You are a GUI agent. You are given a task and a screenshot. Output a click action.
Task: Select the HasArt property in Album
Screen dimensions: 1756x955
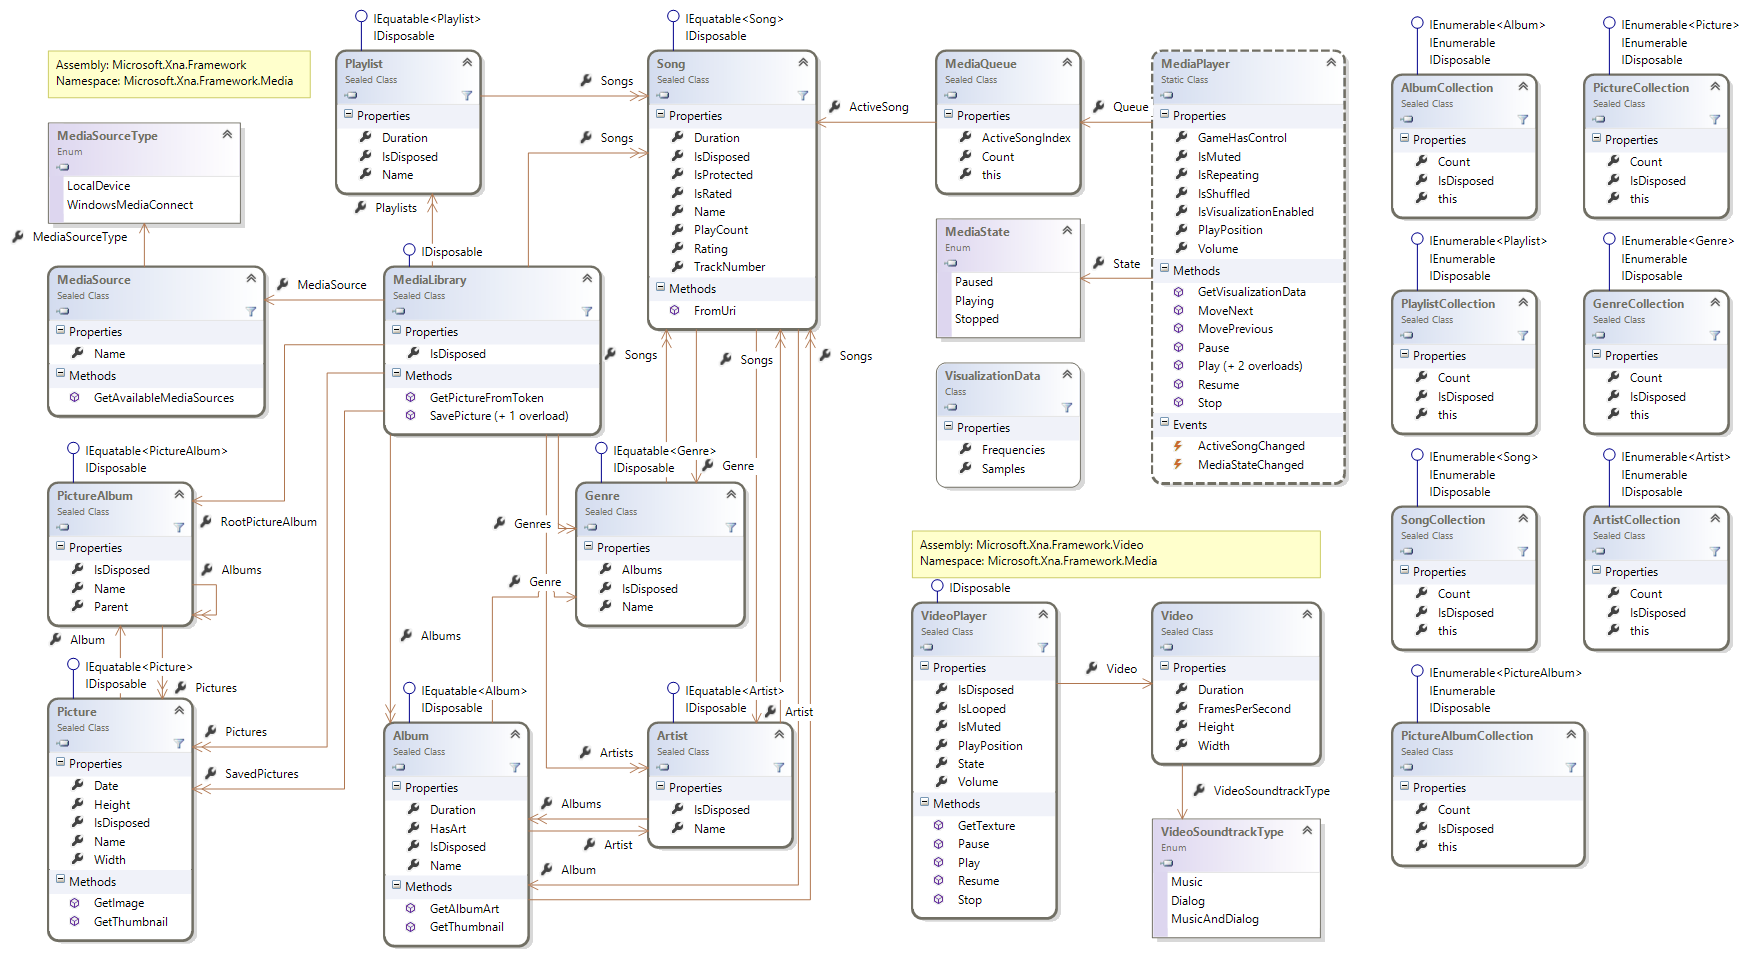(448, 829)
